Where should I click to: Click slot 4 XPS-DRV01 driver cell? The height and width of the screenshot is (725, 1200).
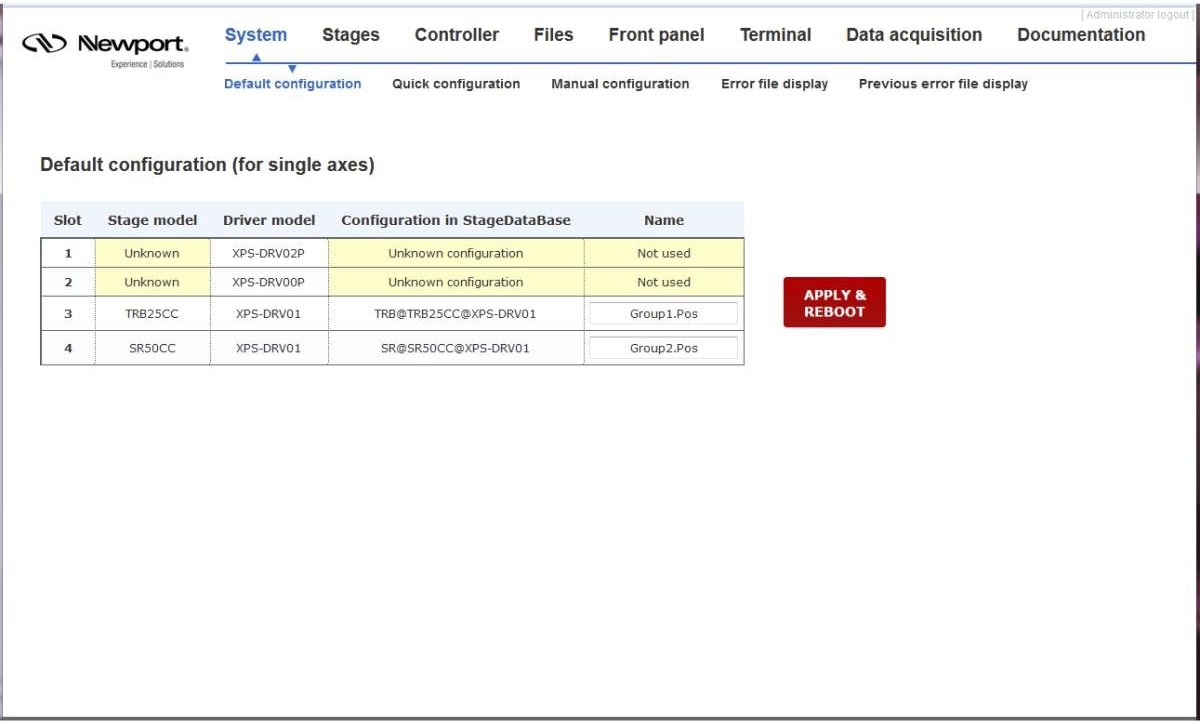click(269, 348)
